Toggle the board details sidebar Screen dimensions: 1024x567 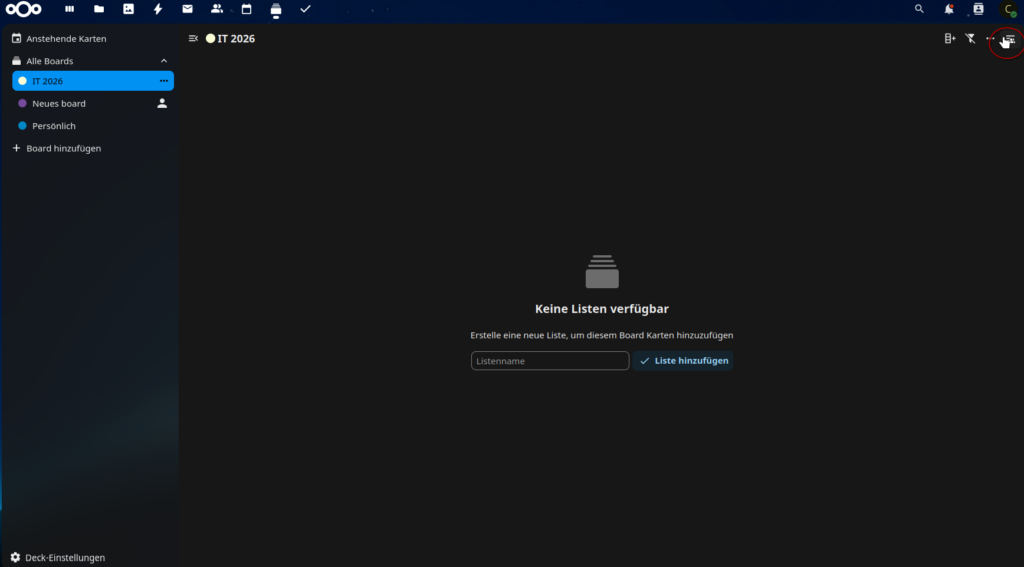[x=1010, y=39]
